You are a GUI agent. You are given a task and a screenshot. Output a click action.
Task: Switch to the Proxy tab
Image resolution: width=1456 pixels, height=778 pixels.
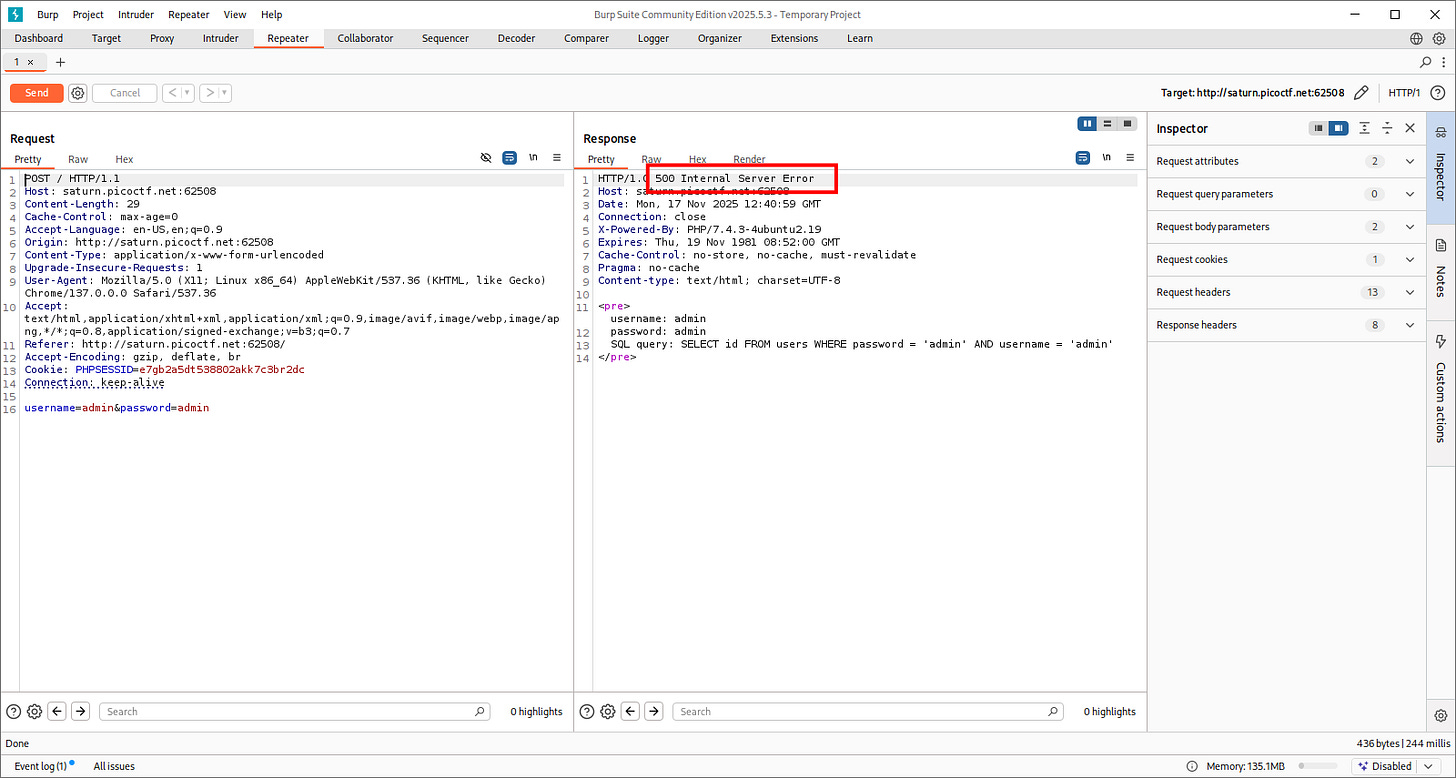point(162,38)
